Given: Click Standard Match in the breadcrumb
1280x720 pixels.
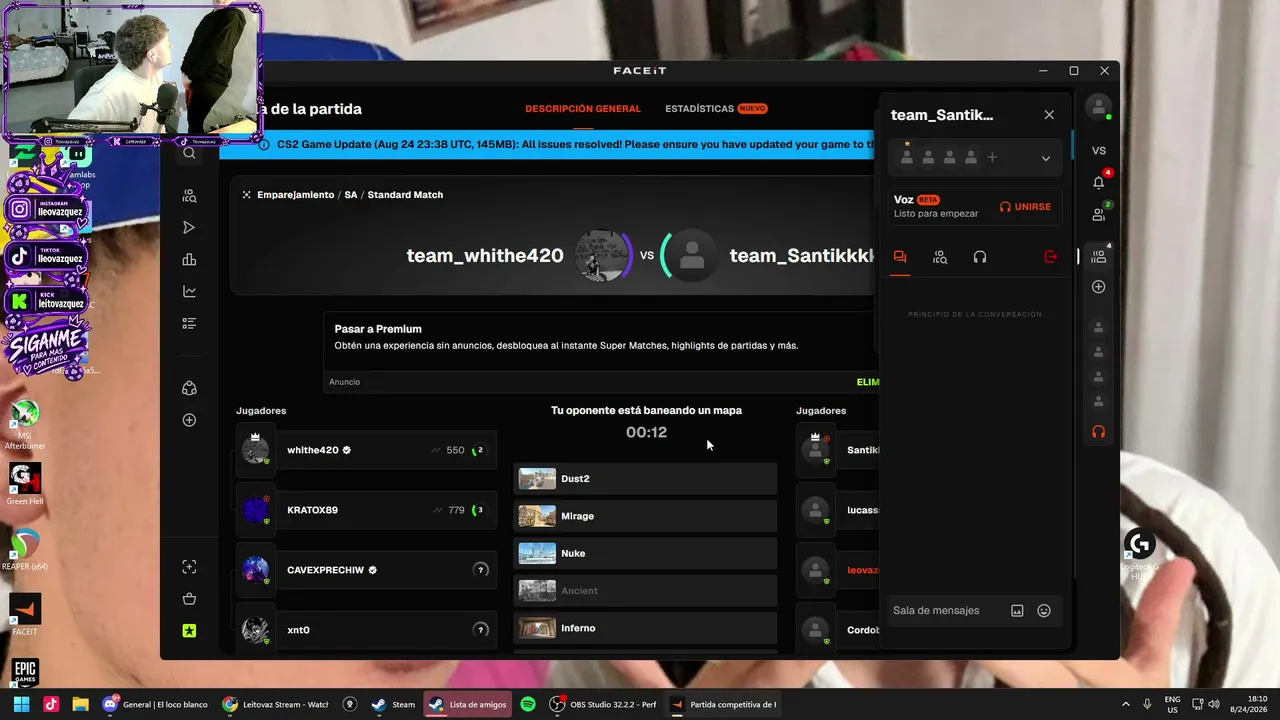Looking at the screenshot, I should pyautogui.click(x=405, y=195).
